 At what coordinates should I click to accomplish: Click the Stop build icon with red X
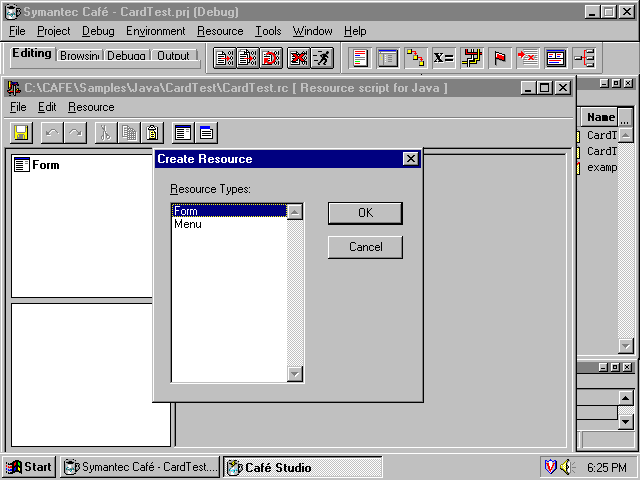click(298, 58)
